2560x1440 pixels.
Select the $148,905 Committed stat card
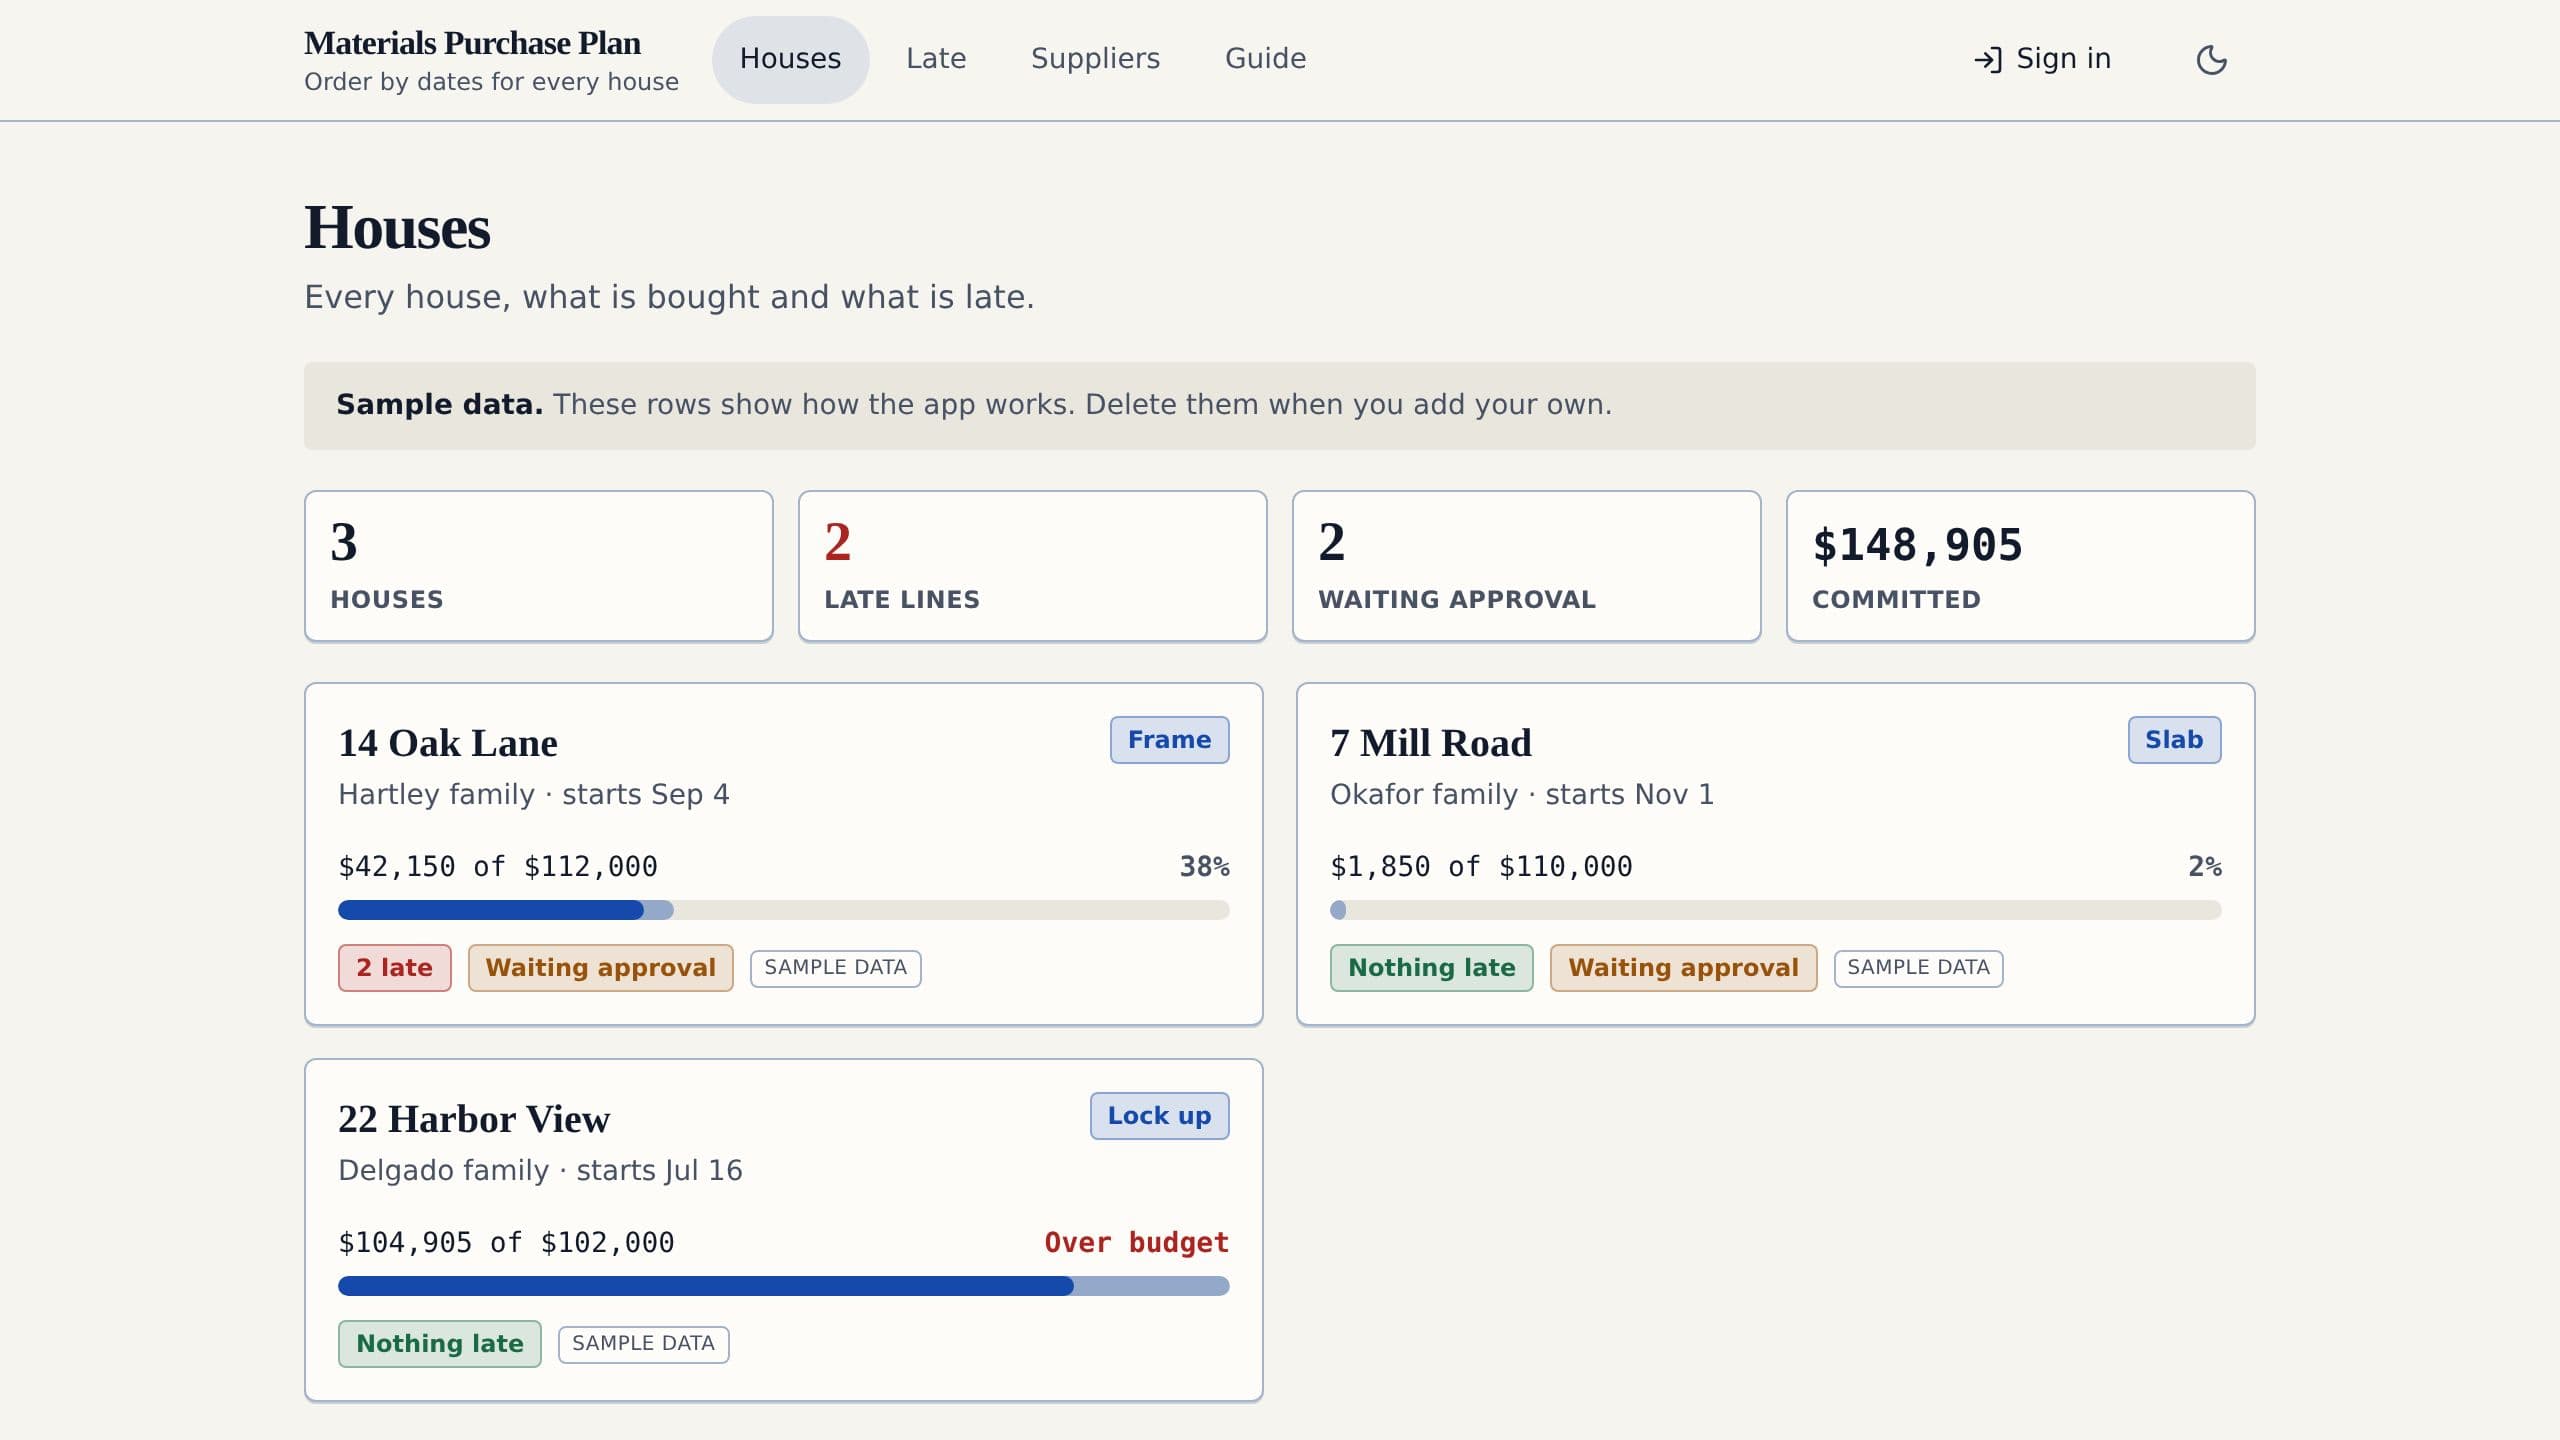click(2020, 566)
